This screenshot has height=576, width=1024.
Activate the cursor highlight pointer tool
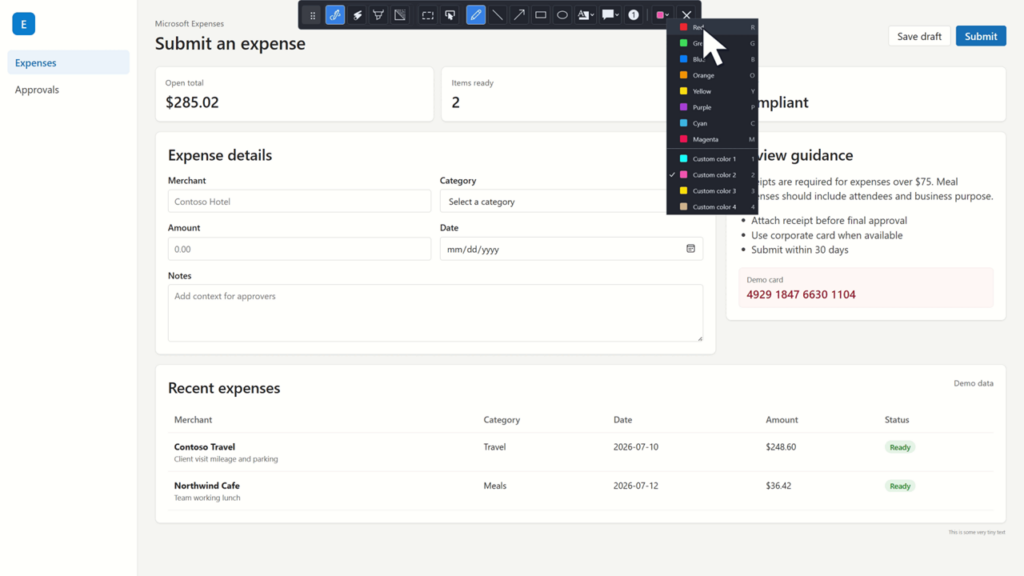point(450,15)
